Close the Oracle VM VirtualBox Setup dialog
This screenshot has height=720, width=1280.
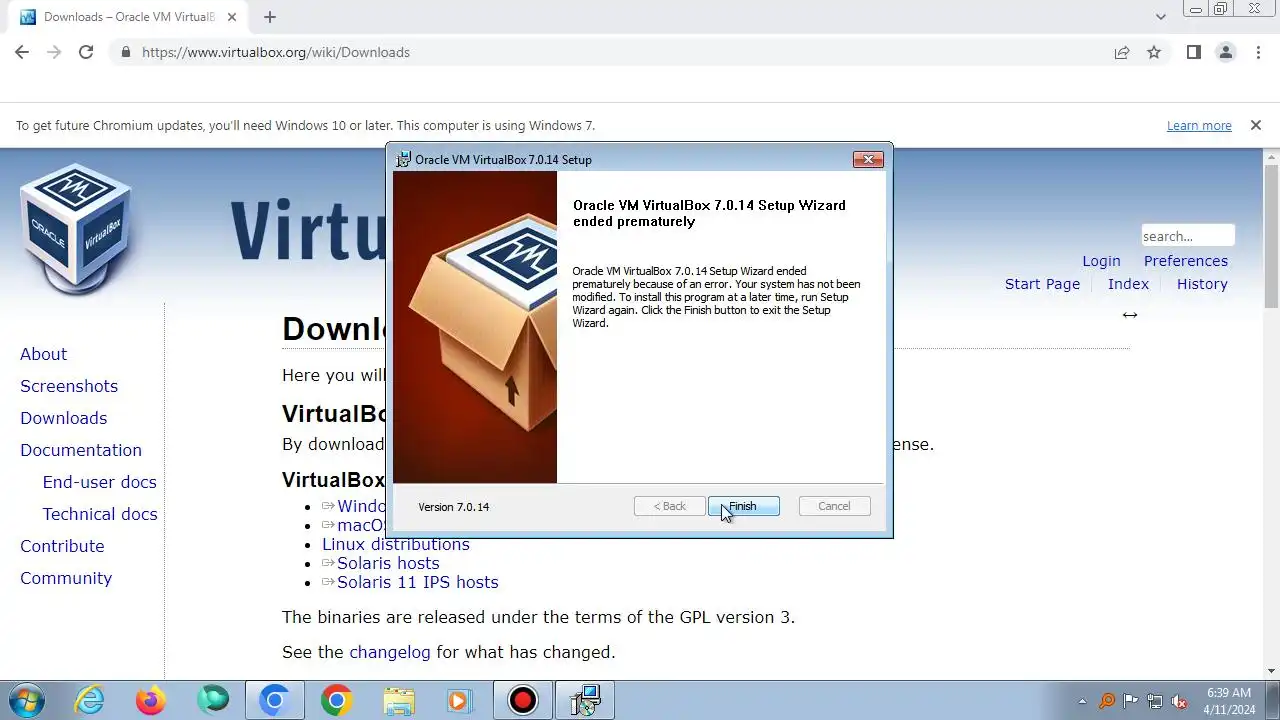pyautogui.click(x=867, y=159)
